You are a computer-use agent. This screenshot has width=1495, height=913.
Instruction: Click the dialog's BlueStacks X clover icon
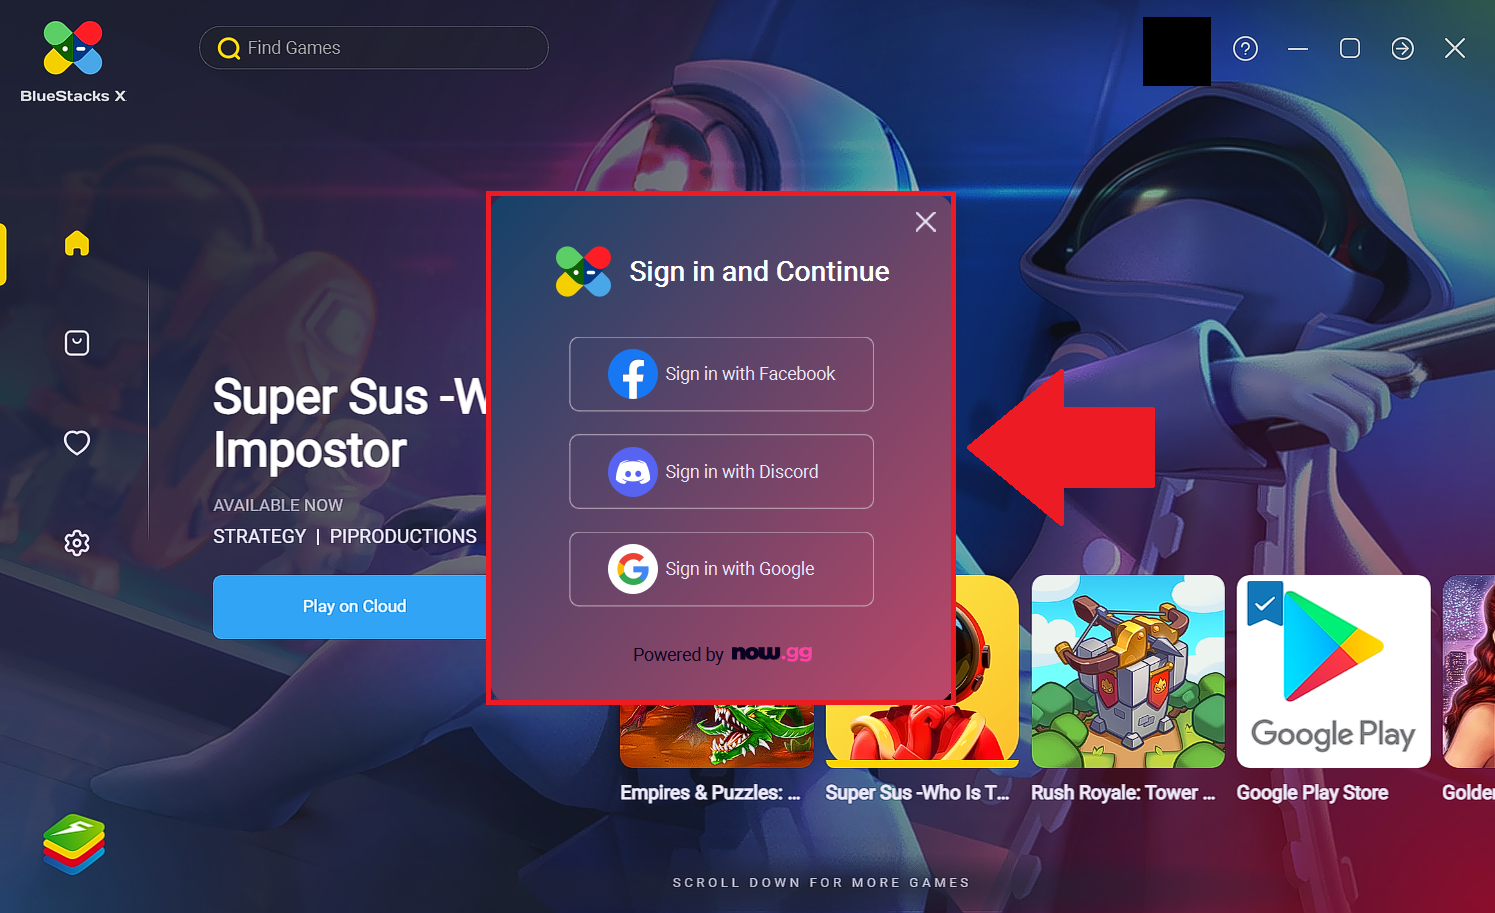click(584, 271)
